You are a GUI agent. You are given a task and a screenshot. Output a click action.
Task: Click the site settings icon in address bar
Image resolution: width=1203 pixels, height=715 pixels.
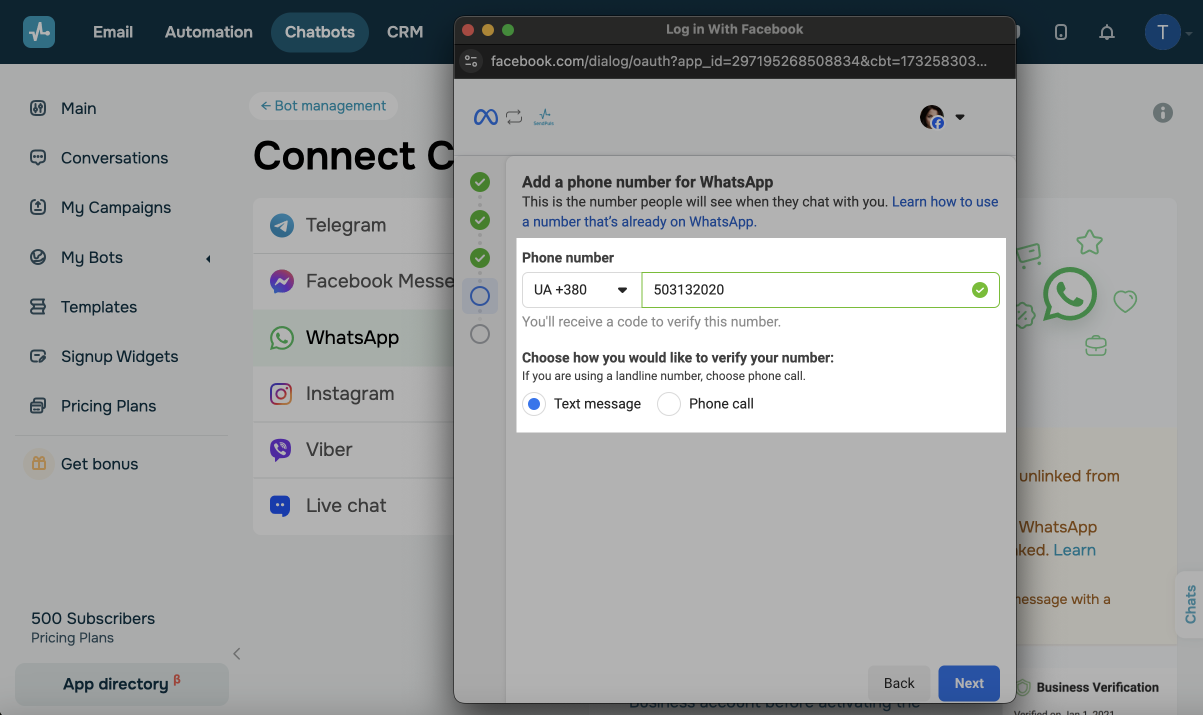471,61
